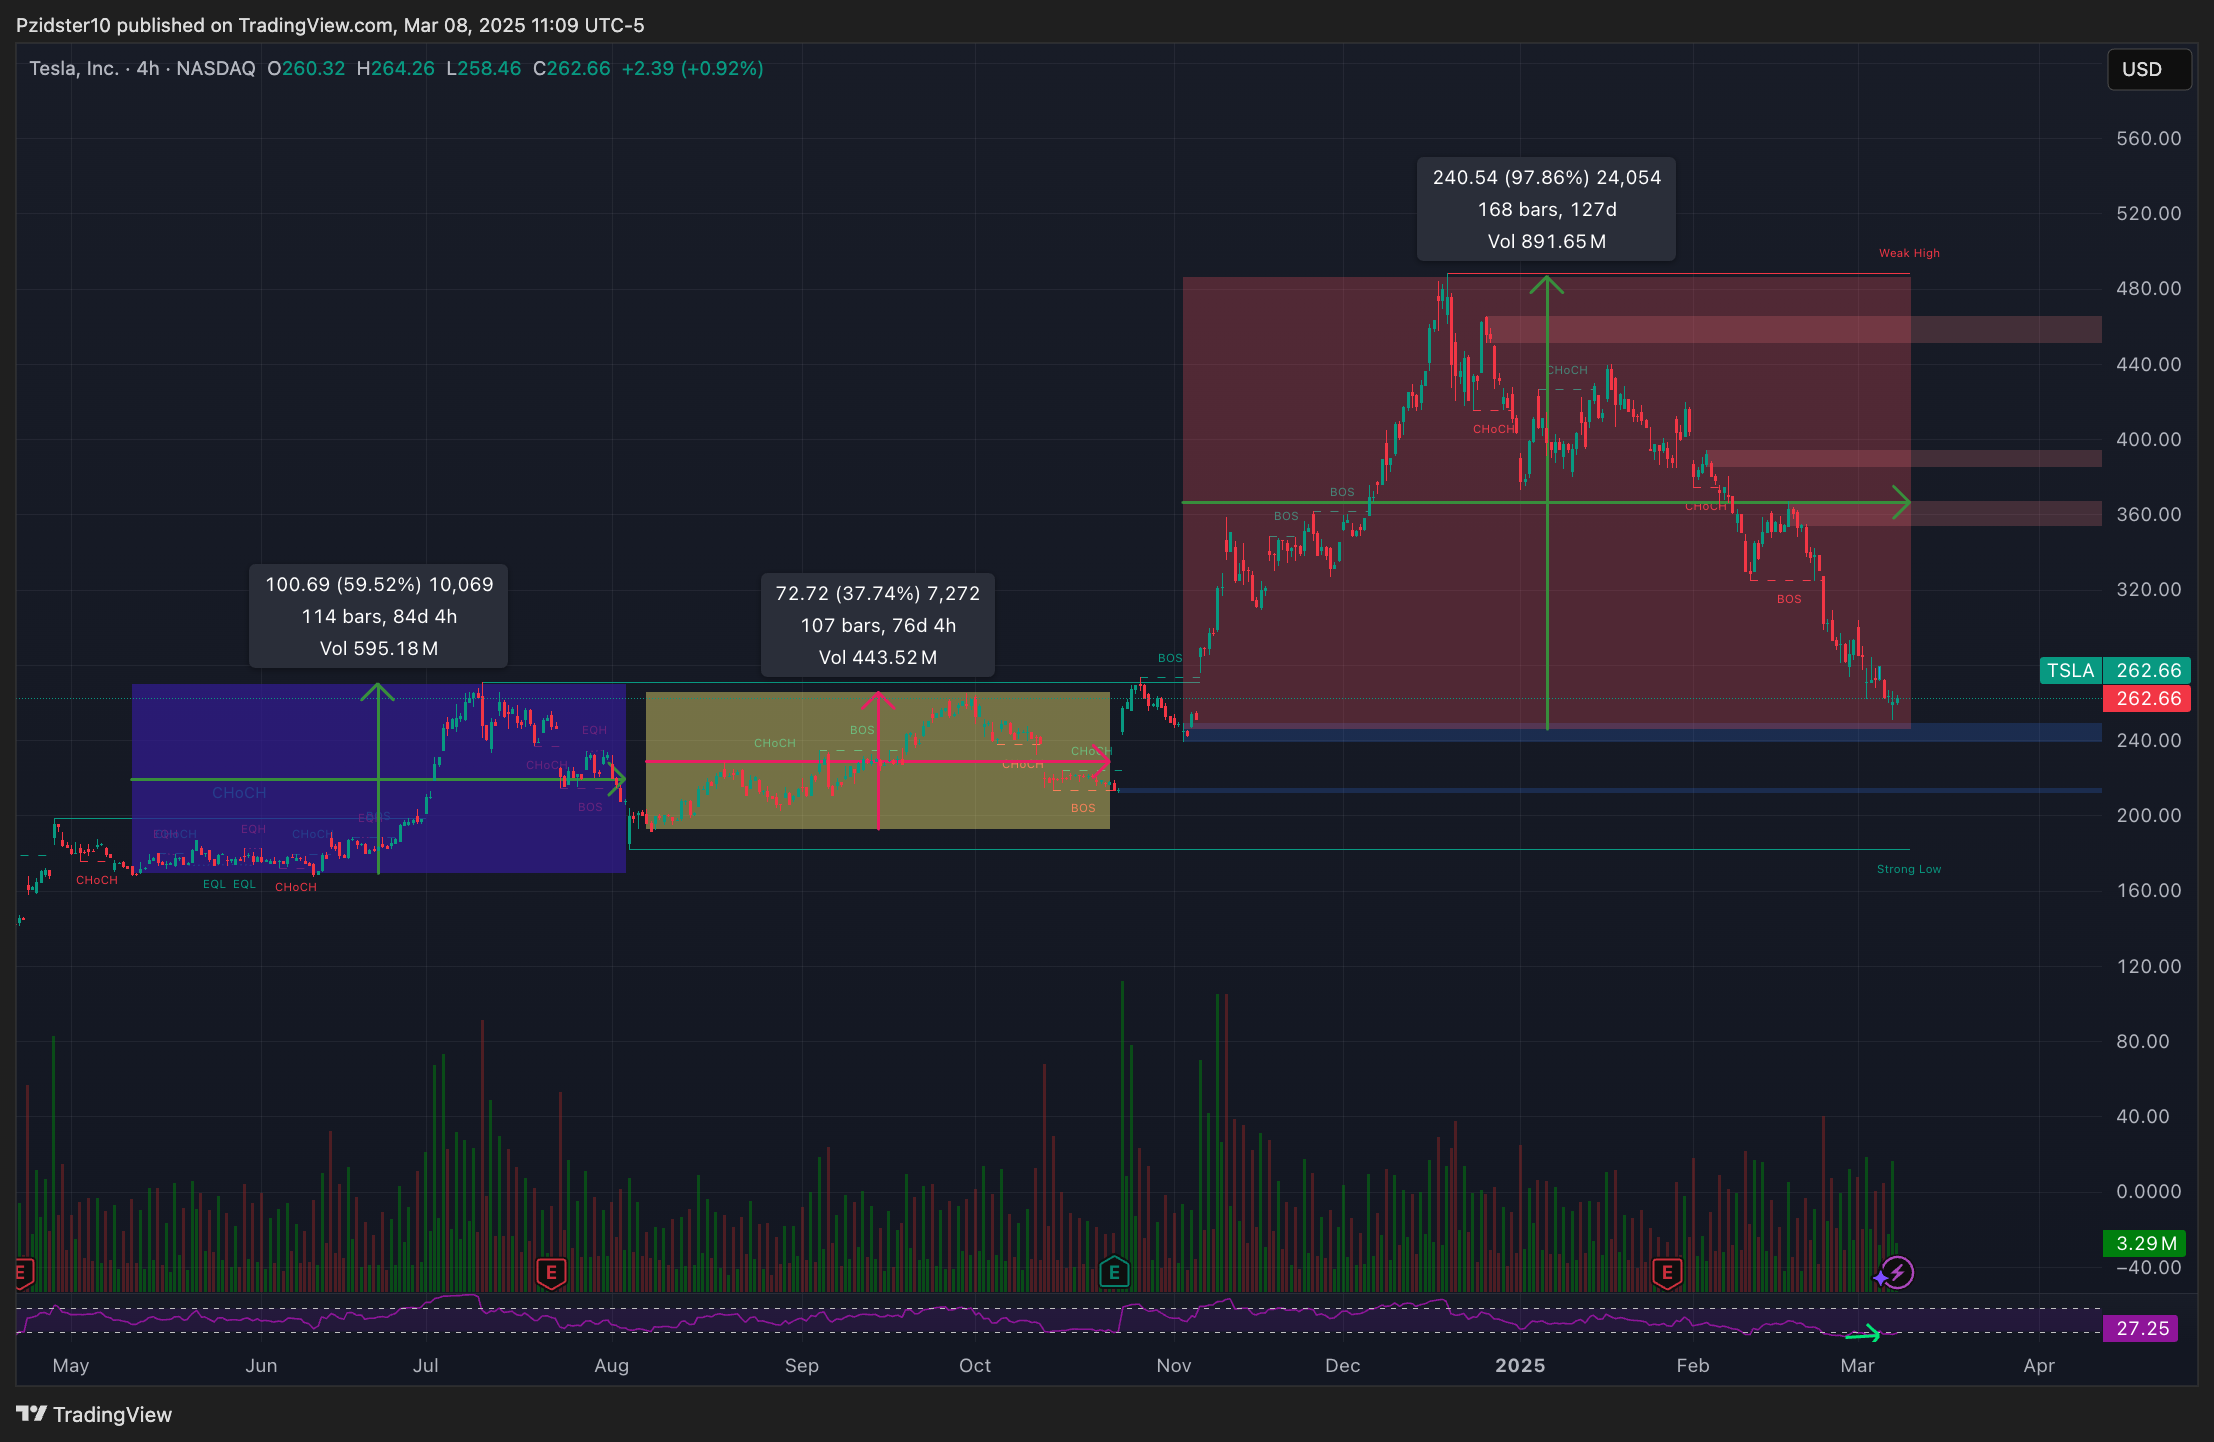Image resolution: width=2214 pixels, height=1442 pixels.
Task: Click the 320.00 price axis label
Action: pos(2148,589)
